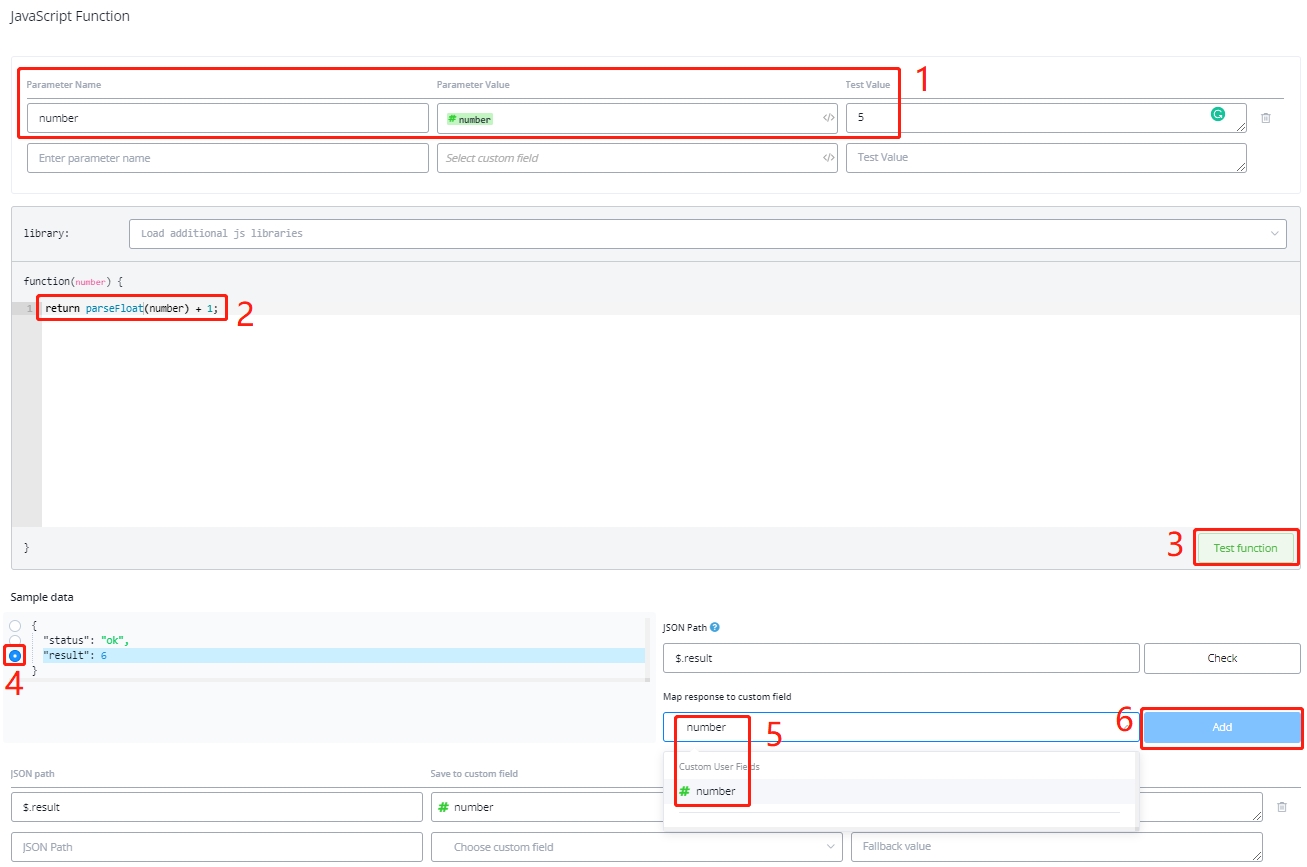Screen dimensions: 1307x867
Task: Click the blue Add button
Action: tap(1221, 727)
